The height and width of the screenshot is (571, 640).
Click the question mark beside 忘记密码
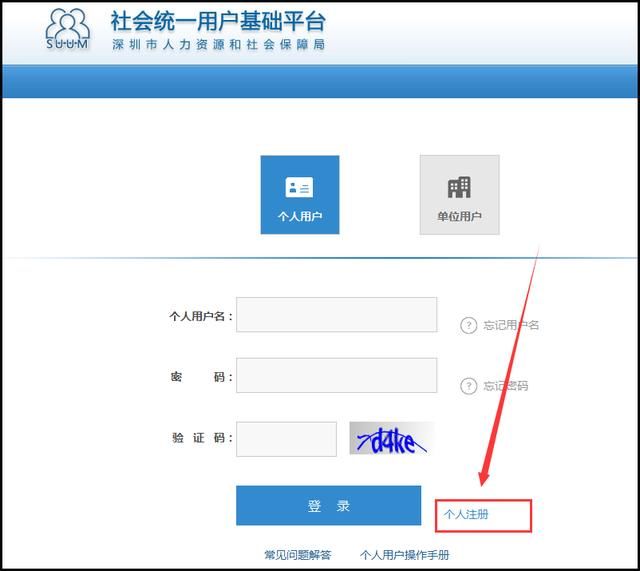coord(469,386)
